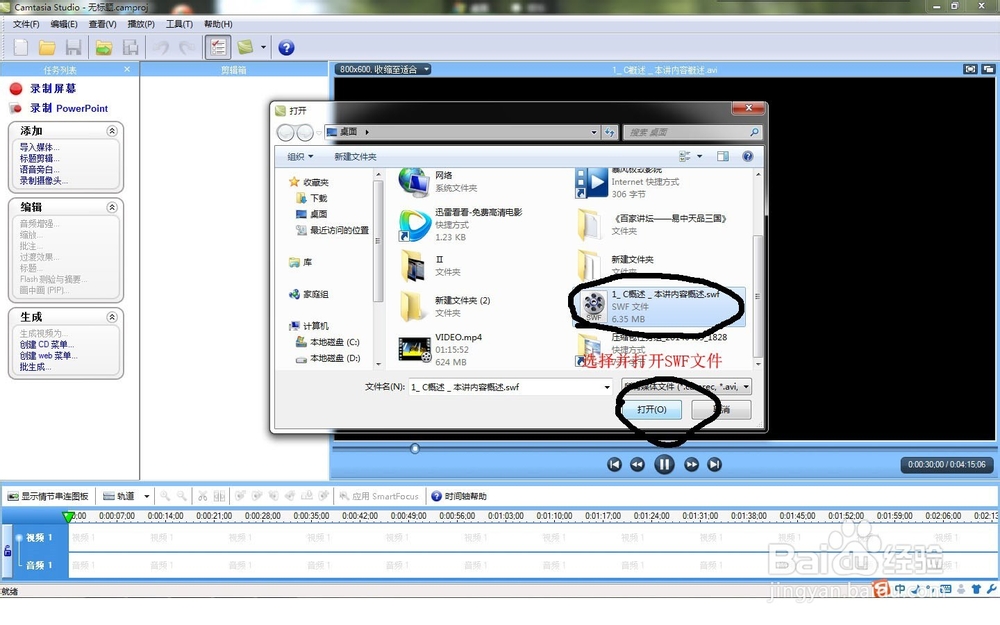
Task: Click the next clip playback button
Action: [714, 464]
